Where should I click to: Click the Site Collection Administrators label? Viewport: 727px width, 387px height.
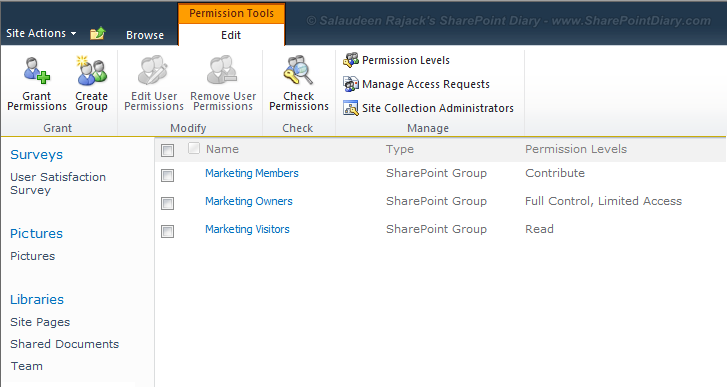(x=438, y=108)
